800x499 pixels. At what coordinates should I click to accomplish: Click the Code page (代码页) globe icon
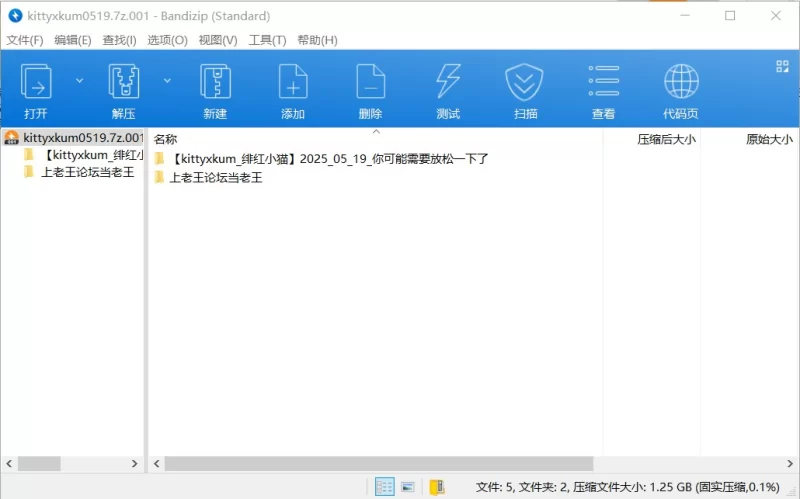point(681,82)
